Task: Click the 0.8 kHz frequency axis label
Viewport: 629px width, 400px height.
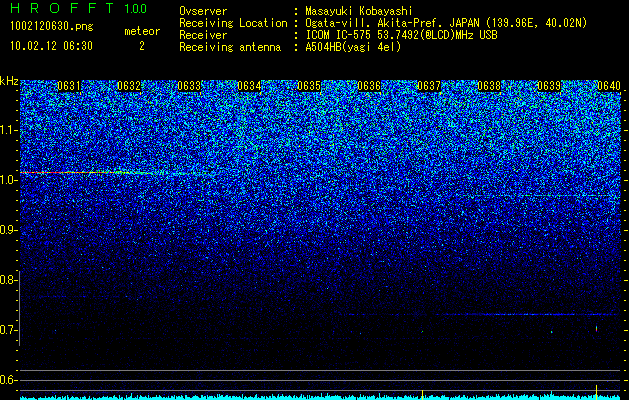Action: pos(7,280)
